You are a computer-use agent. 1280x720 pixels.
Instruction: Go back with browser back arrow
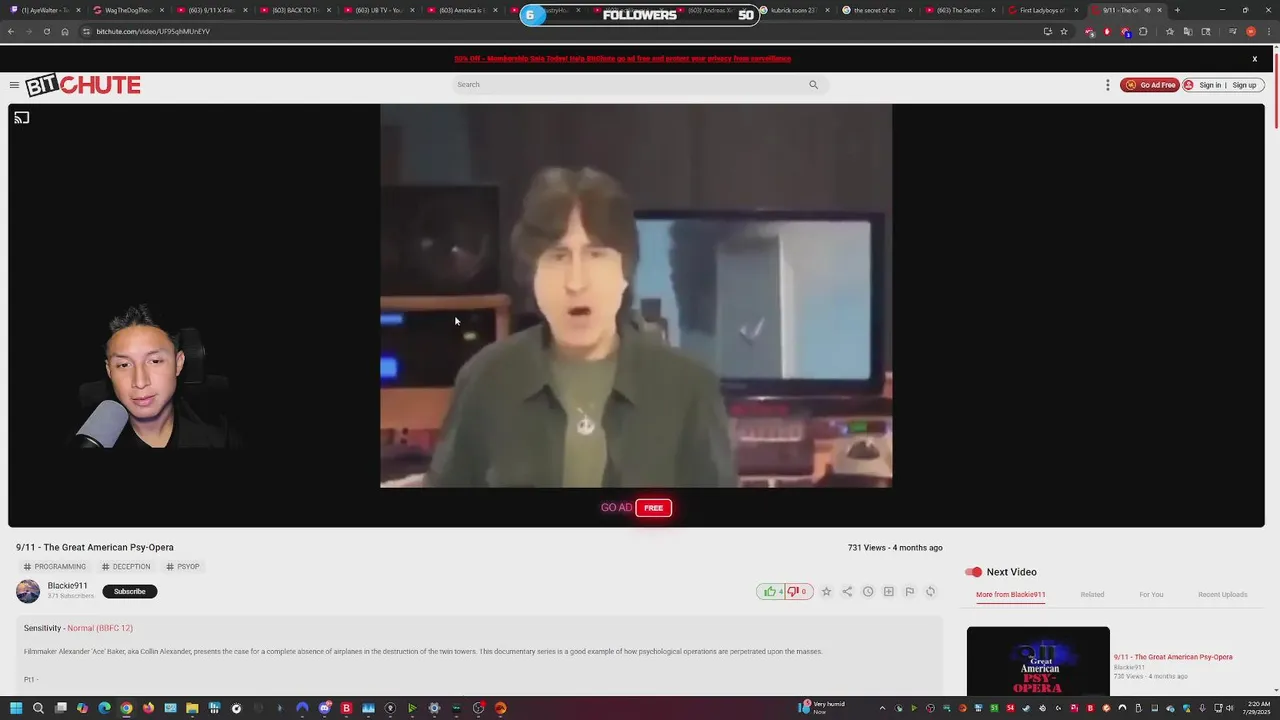point(10,31)
